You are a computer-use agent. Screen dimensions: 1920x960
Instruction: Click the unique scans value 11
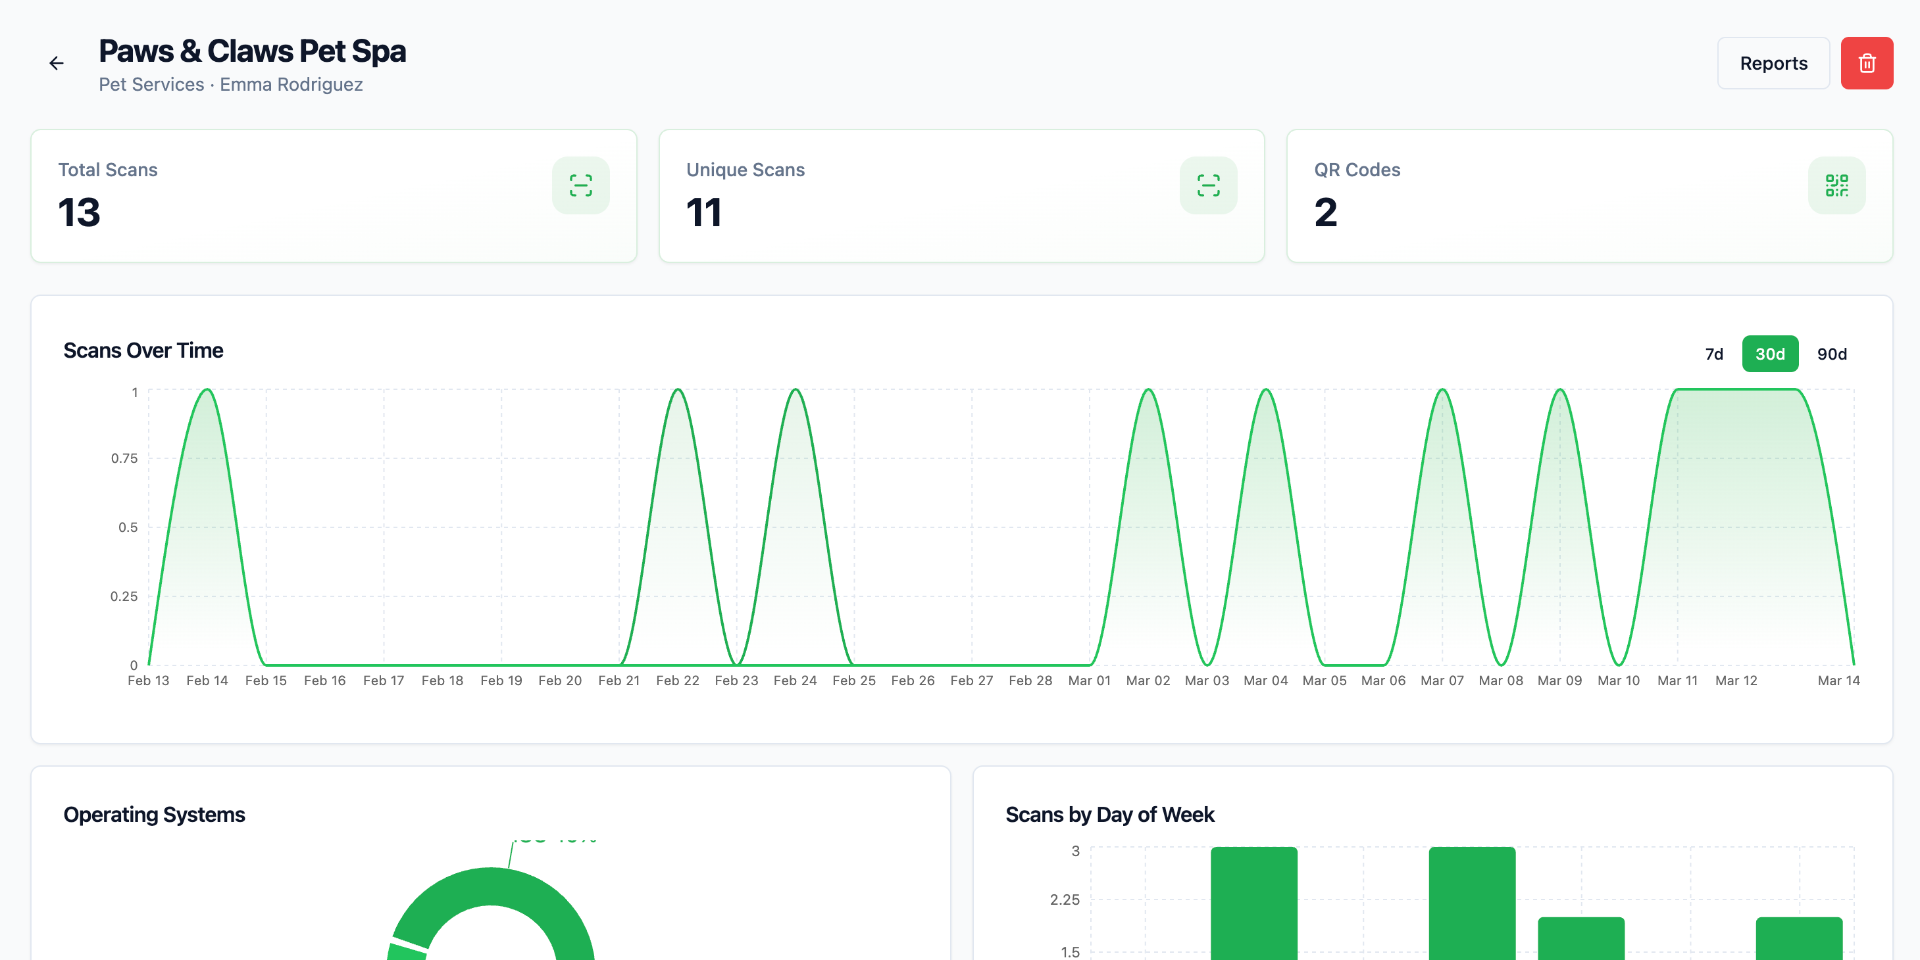tap(704, 212)
